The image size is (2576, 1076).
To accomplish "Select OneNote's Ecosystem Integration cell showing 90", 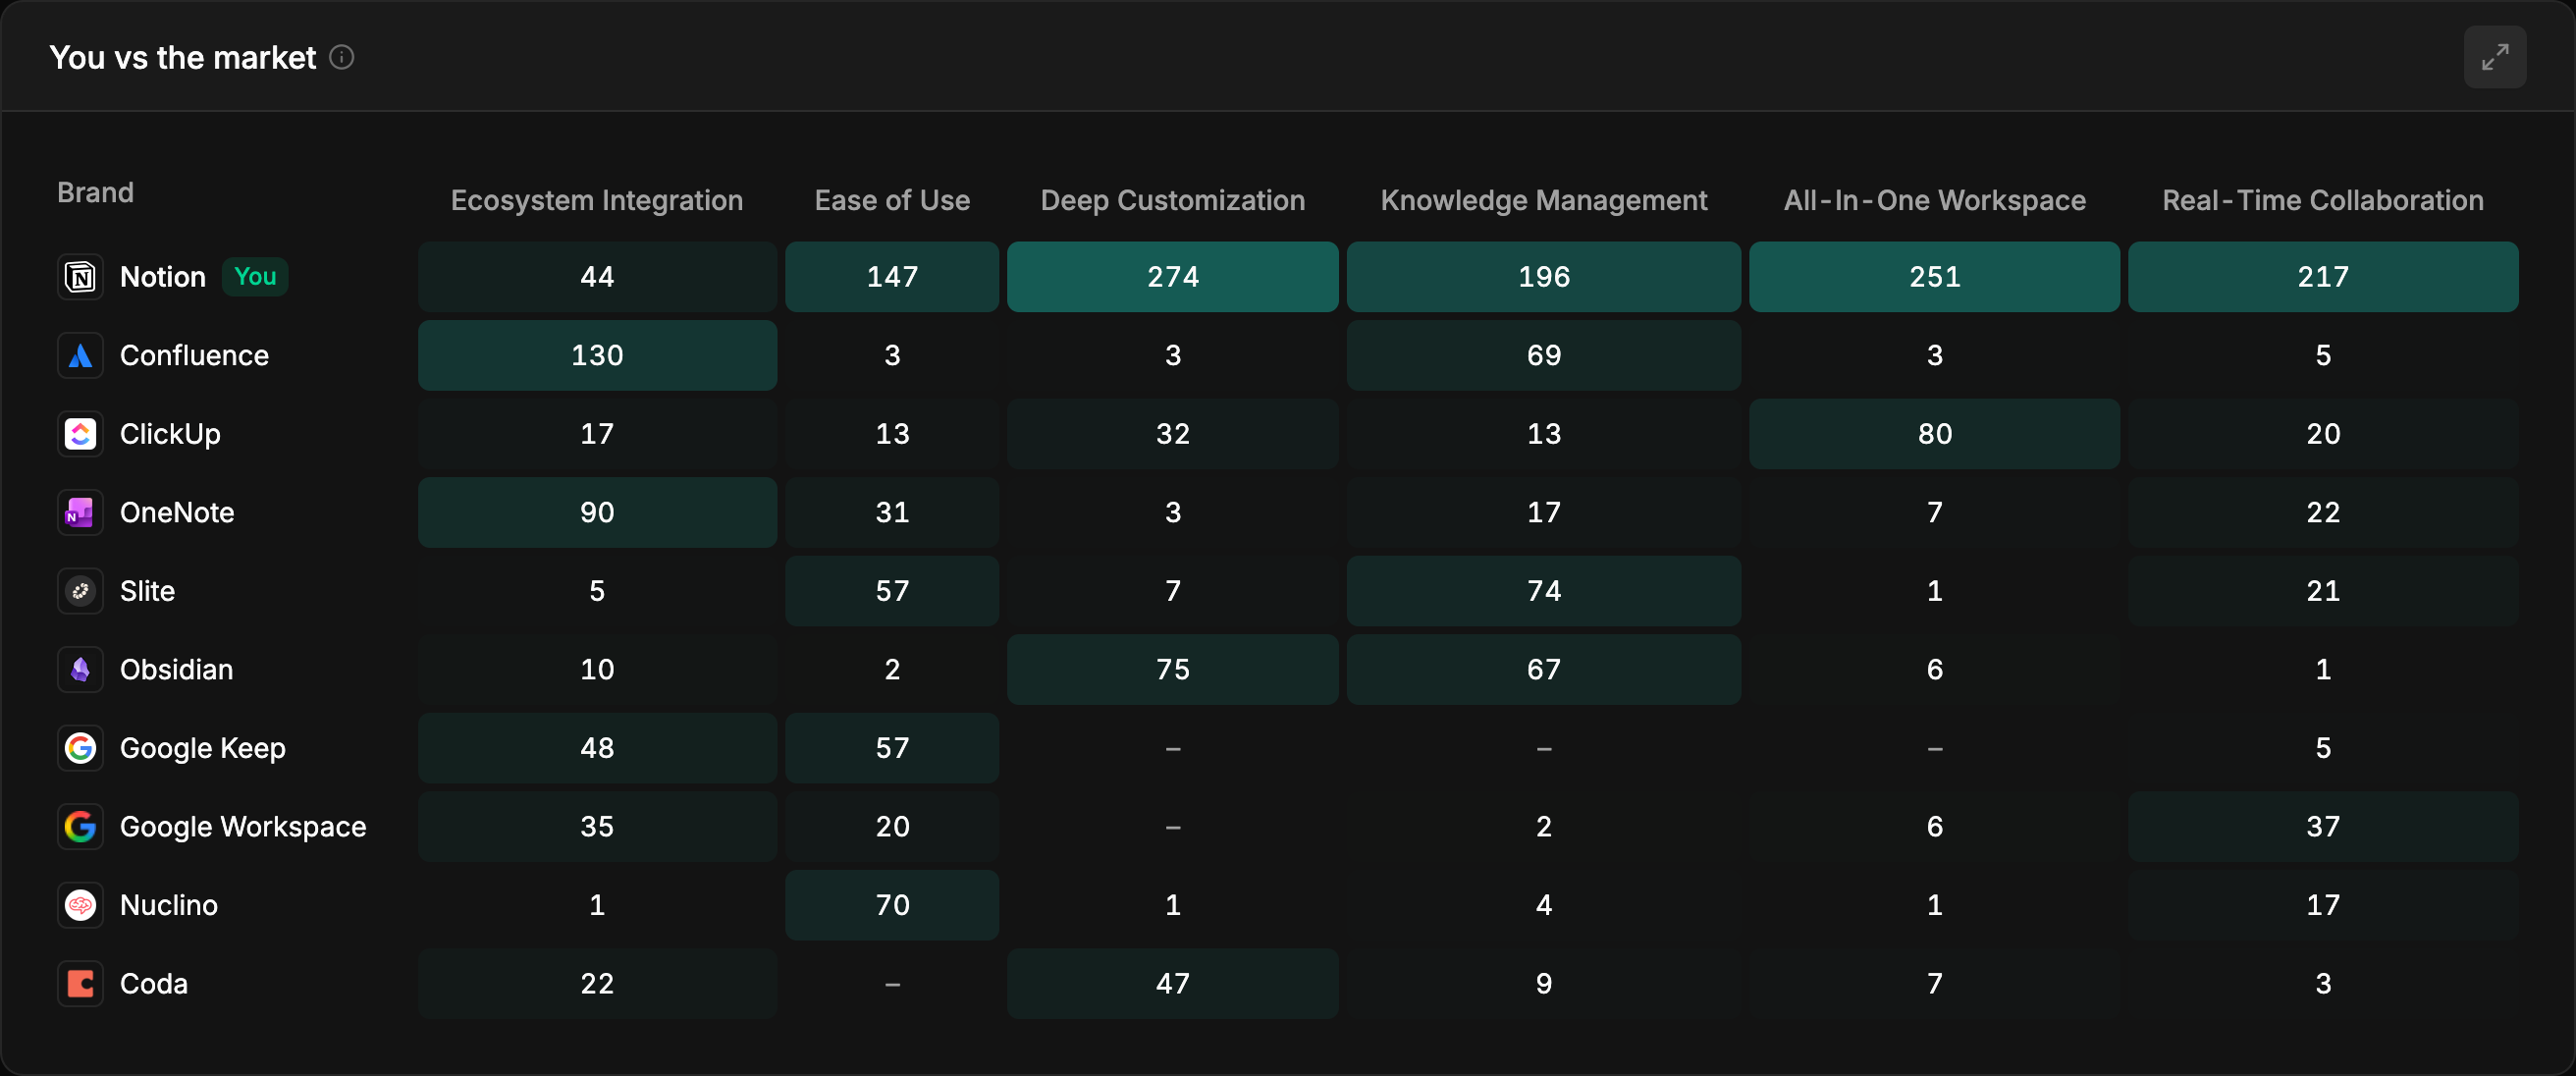I will click(x=597, y=512).
